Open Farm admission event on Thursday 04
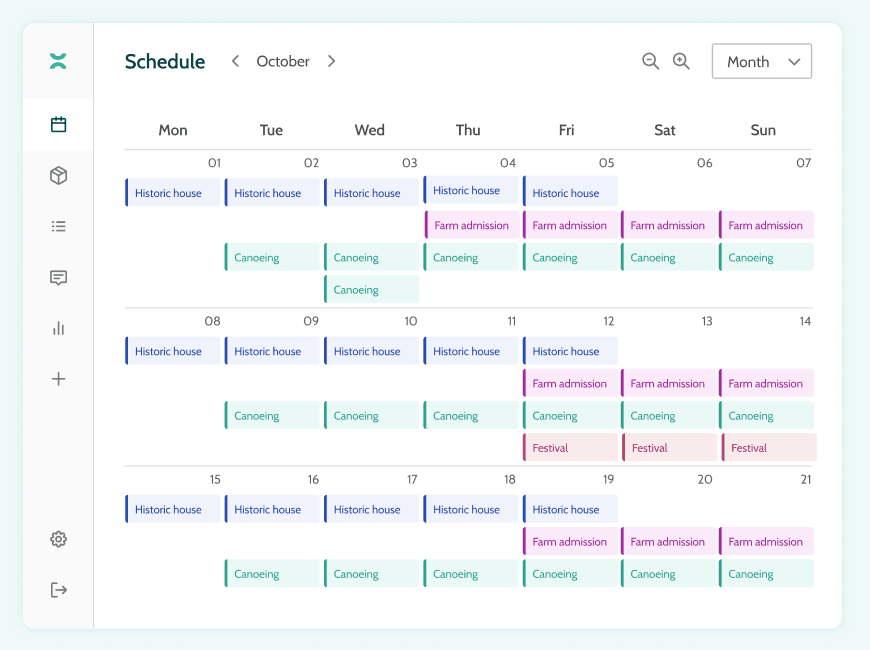The width and height of the screenshot is (870, 650). pyautogui.click(x=472, y=225)
